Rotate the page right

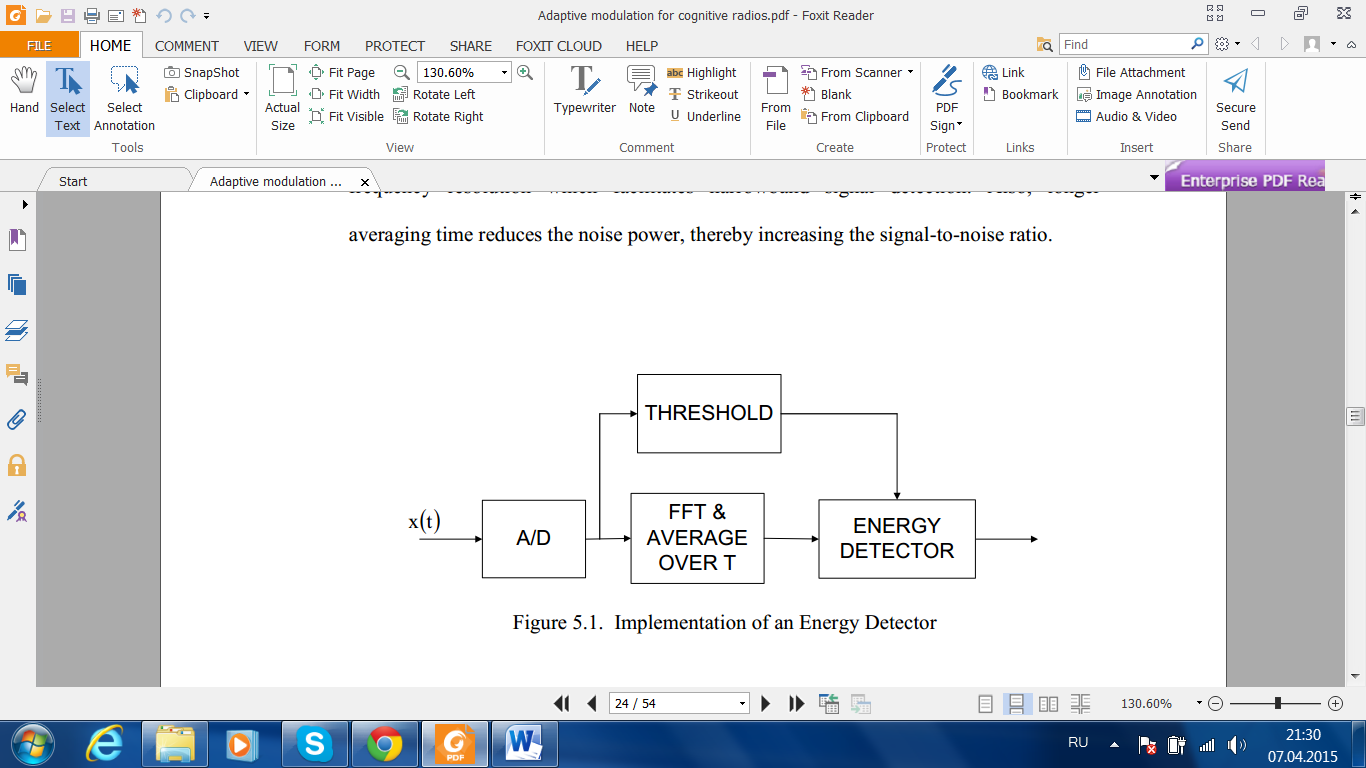tap(438, 116)
